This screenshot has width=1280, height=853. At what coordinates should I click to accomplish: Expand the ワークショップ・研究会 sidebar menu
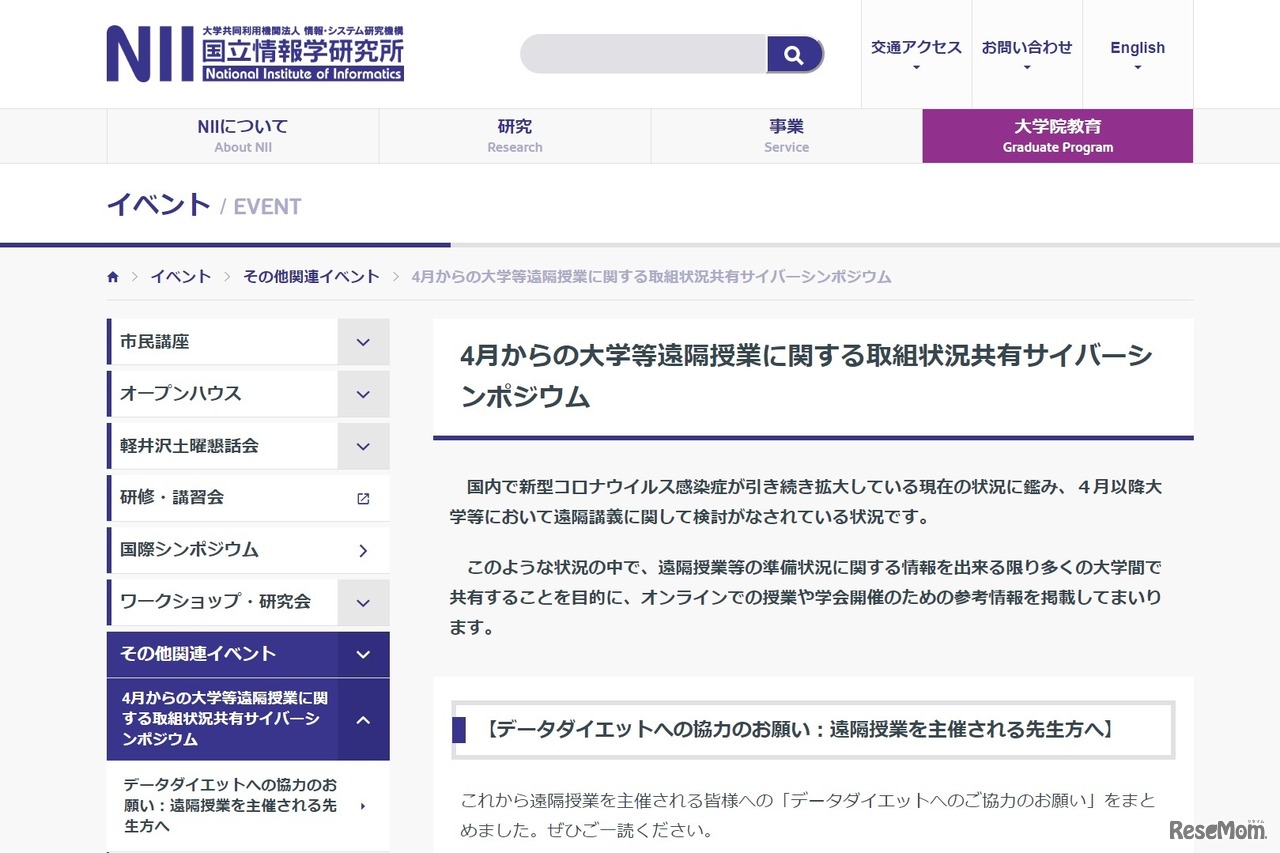363,602
